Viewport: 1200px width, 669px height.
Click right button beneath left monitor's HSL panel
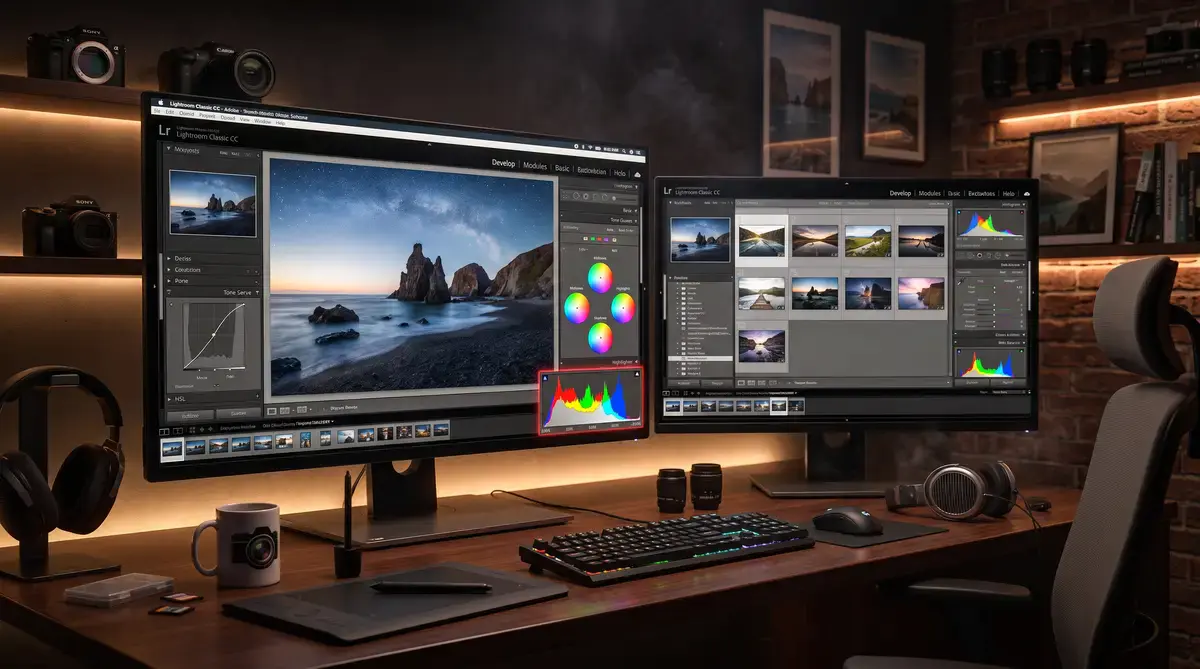(x=237, y=413)
